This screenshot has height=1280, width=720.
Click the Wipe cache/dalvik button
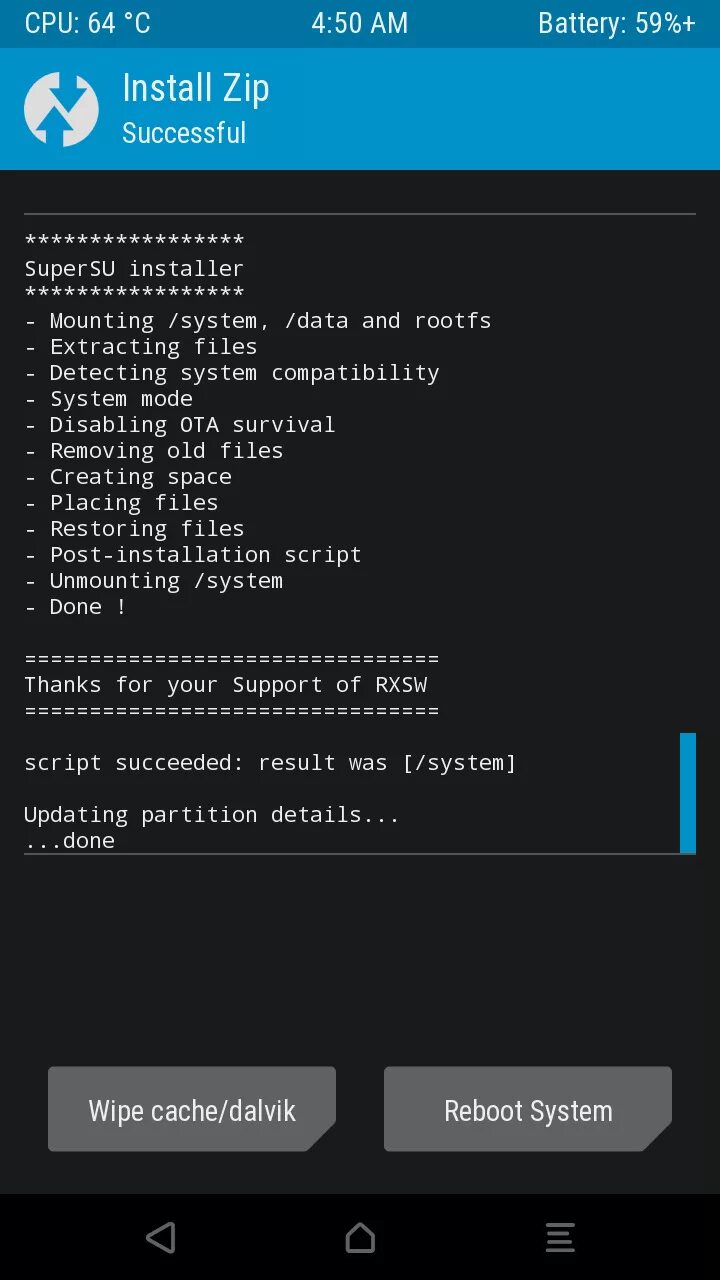[192, 1109]
